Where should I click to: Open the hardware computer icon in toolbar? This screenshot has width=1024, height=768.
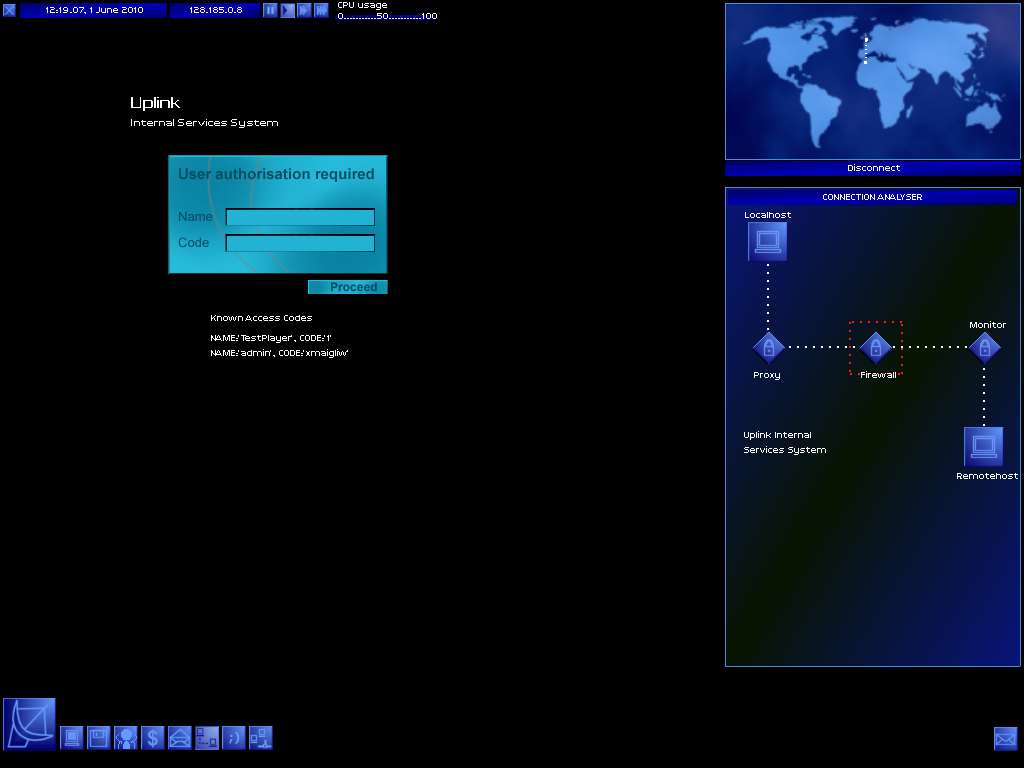(x=72, y=738)
